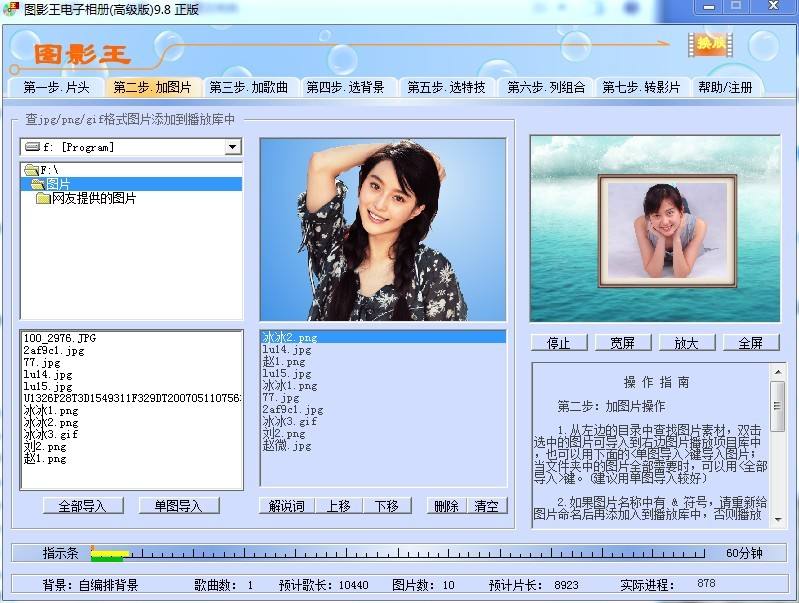Select 冰冰2.png in the playlist
Viewport: 799px width, 603px height.
pyautogui.click(x=383, y=337)
